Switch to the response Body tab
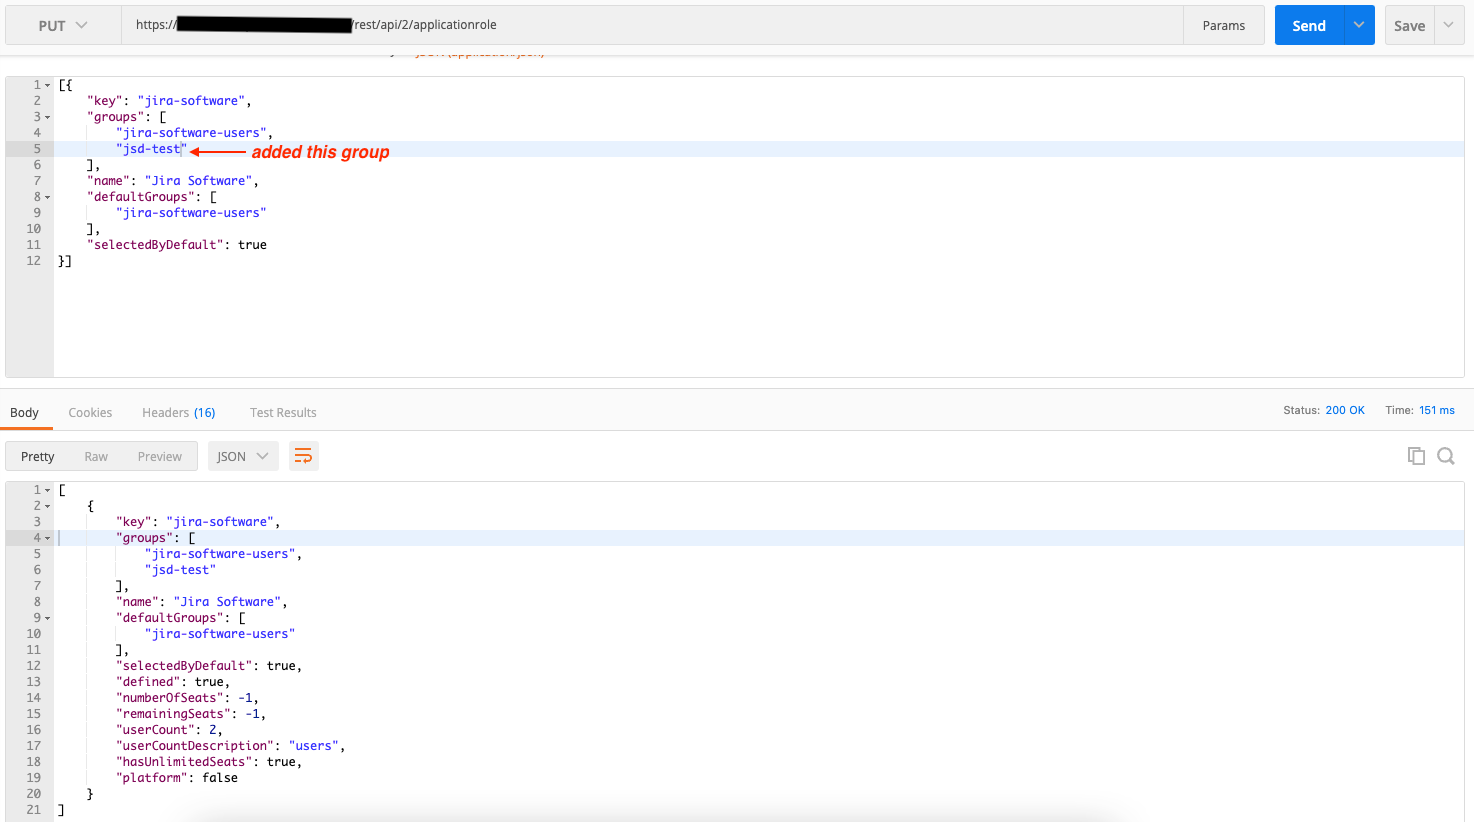1474x822 pixels. point(24,412)
